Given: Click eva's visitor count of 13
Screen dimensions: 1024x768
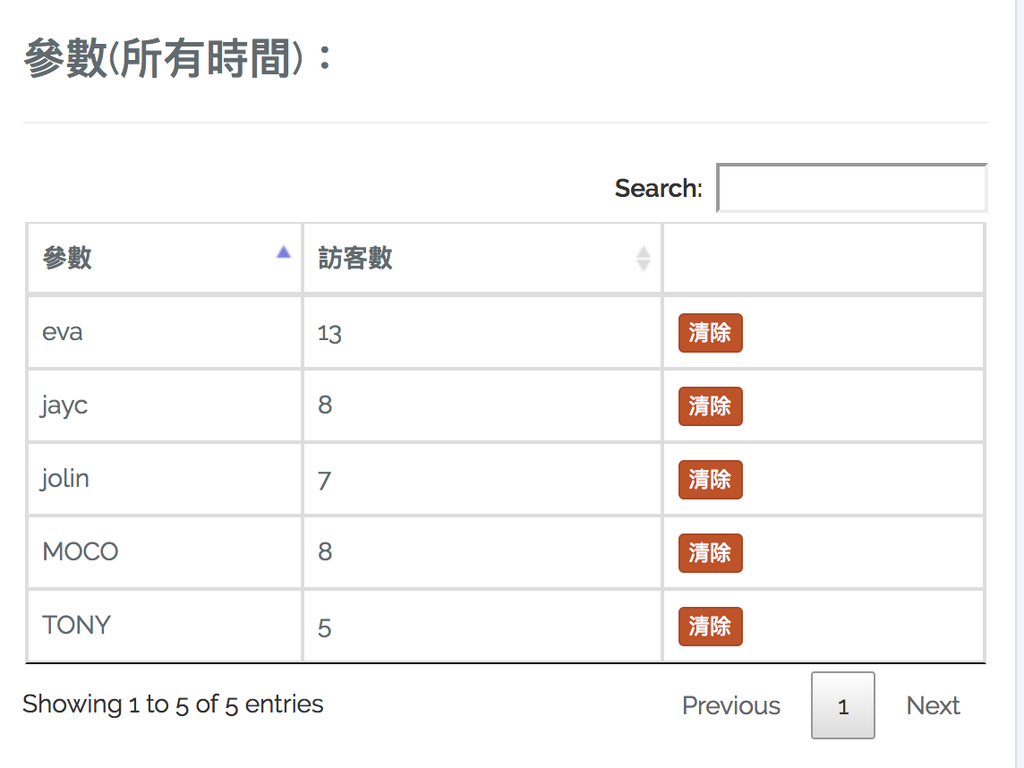Looking at the screenshot, I should click(330, 333).
